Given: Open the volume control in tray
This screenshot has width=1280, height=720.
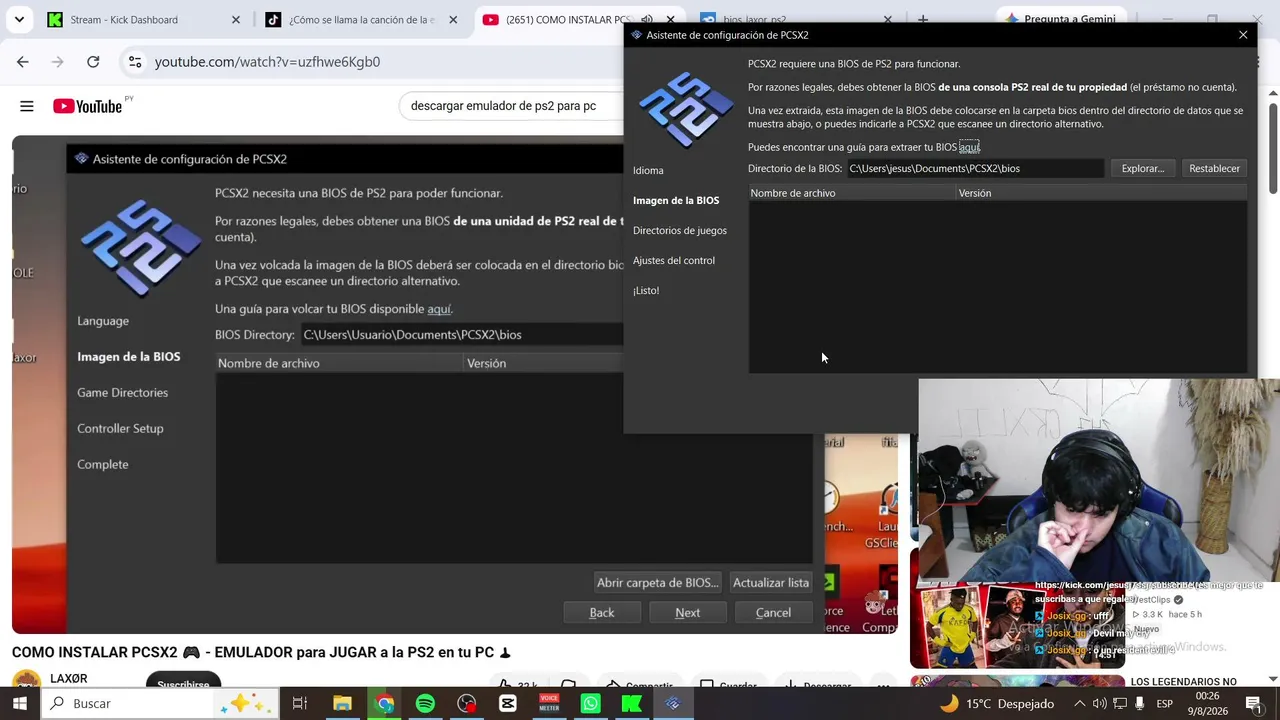Looking at the screenshot, I should click(1099, 703).
